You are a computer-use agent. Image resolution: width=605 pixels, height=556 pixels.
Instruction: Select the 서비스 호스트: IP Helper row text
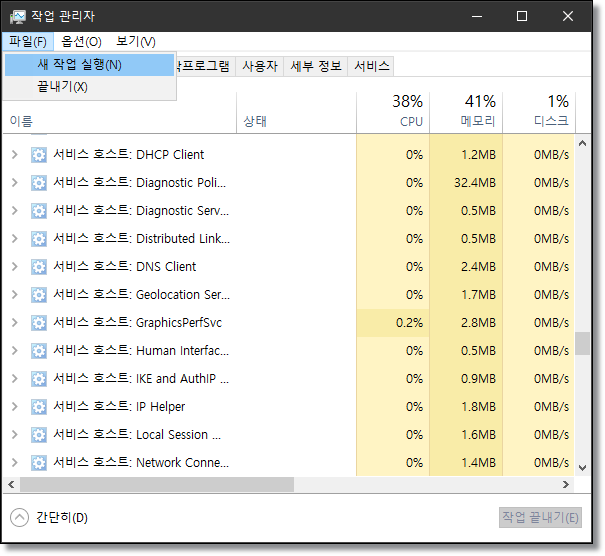tap(119, 407)
